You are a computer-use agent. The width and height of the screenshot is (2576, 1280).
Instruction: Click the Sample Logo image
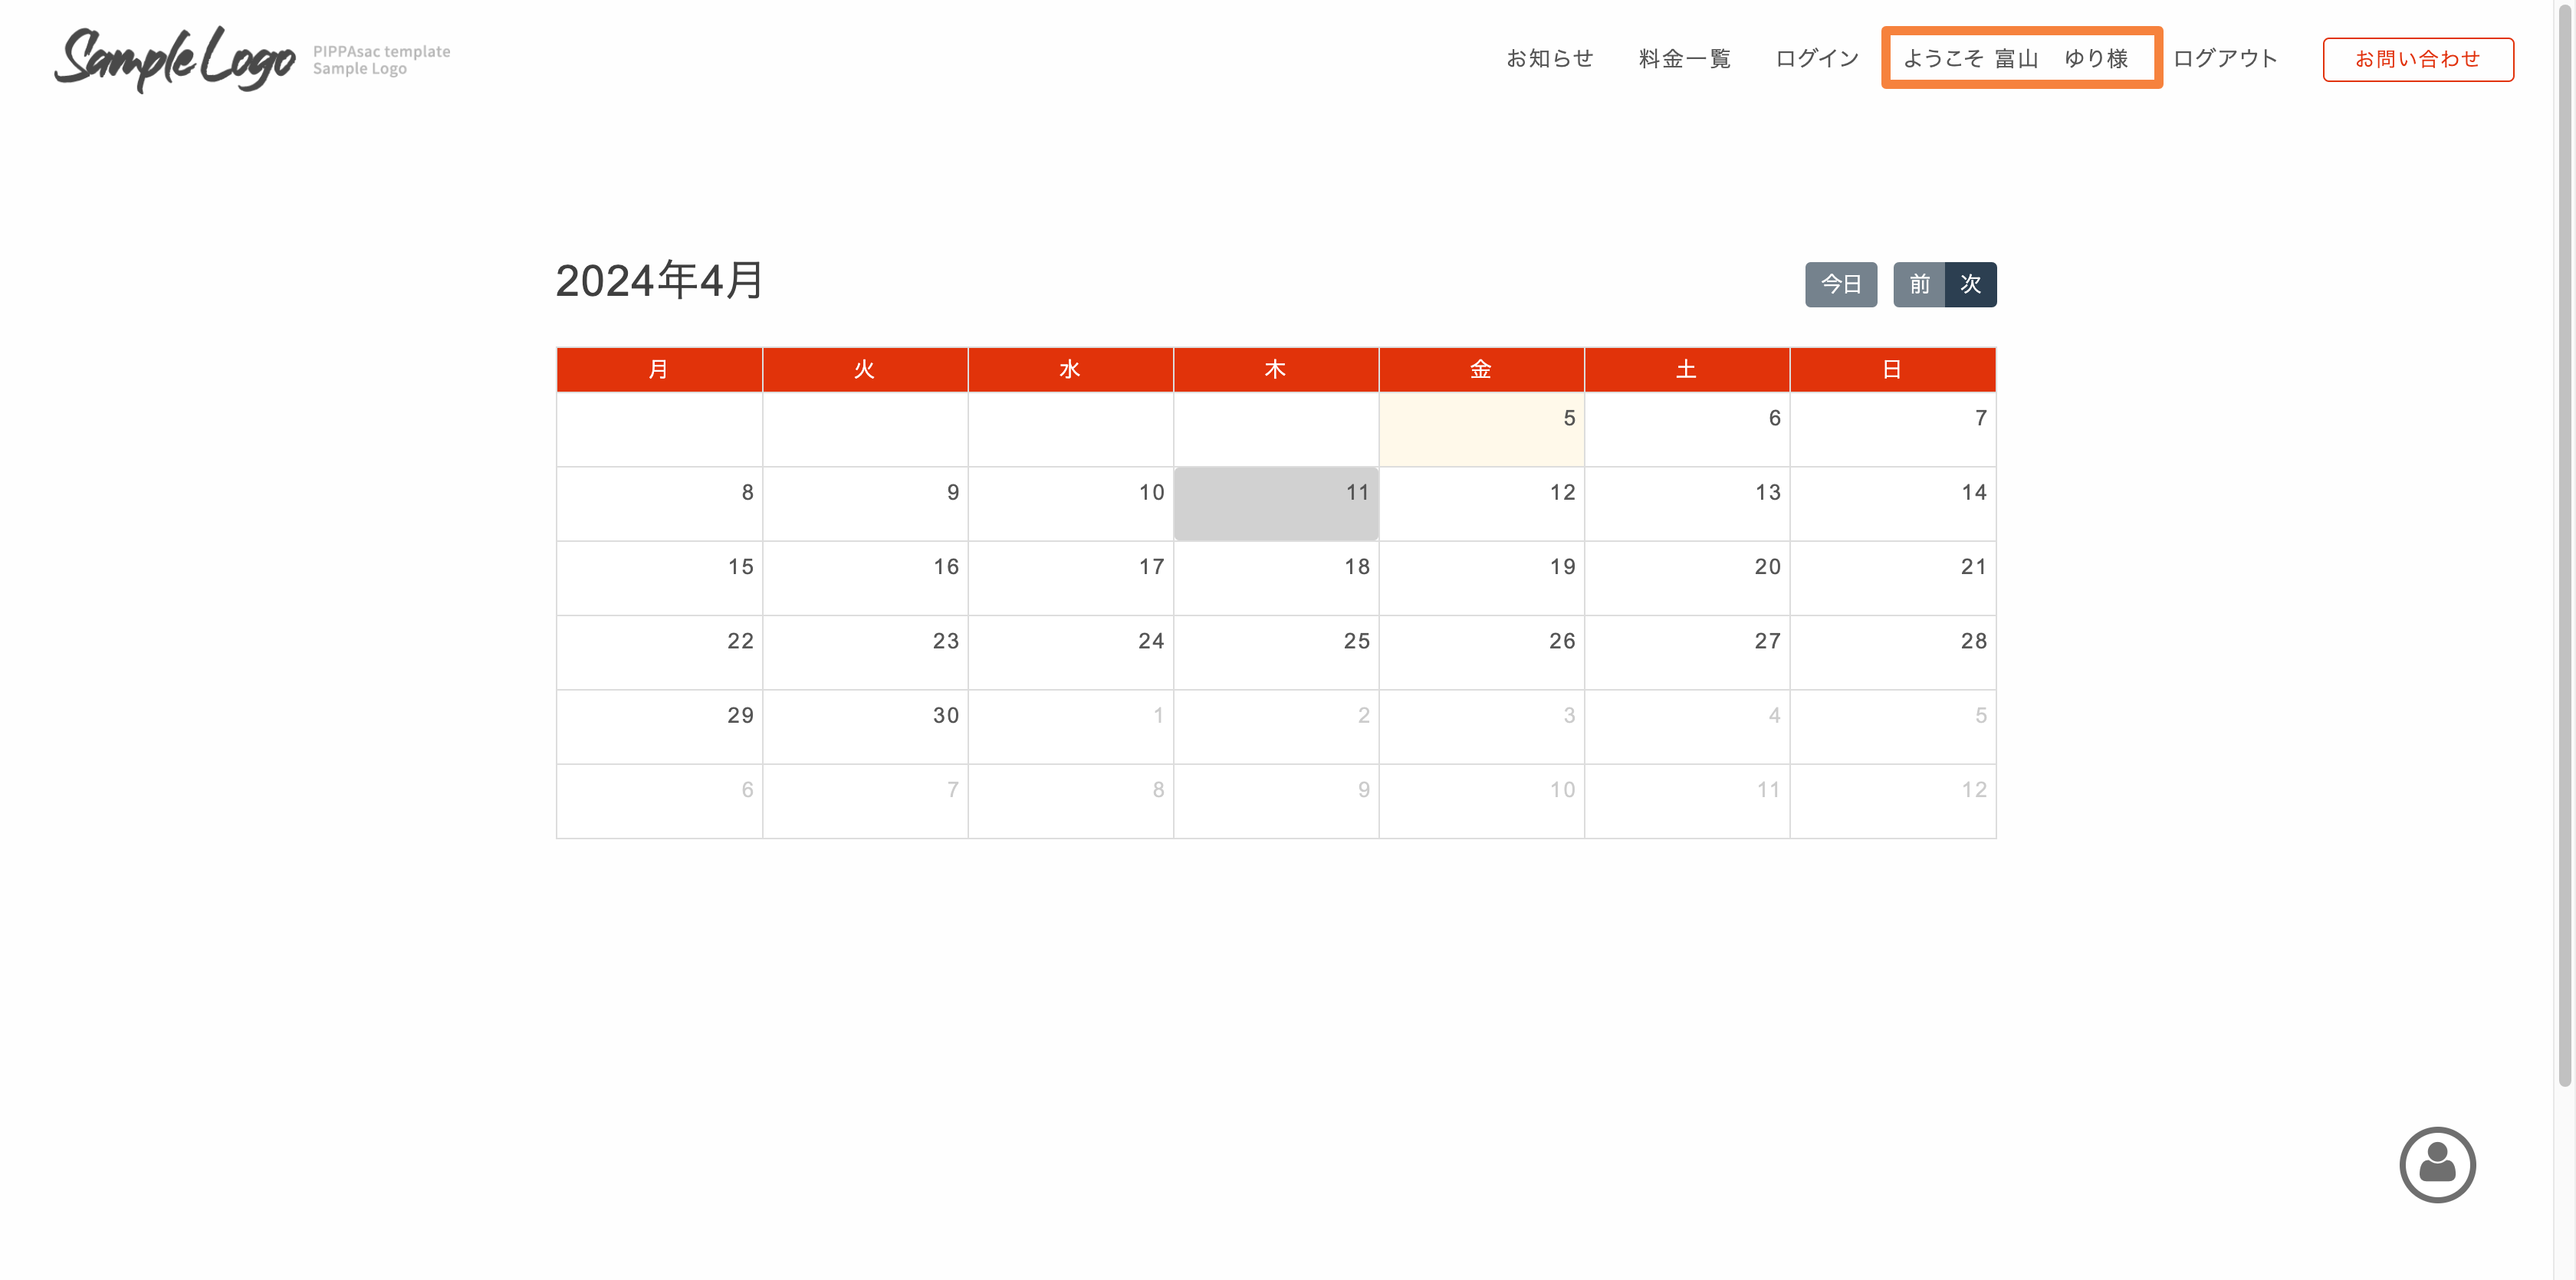[176, 59]
